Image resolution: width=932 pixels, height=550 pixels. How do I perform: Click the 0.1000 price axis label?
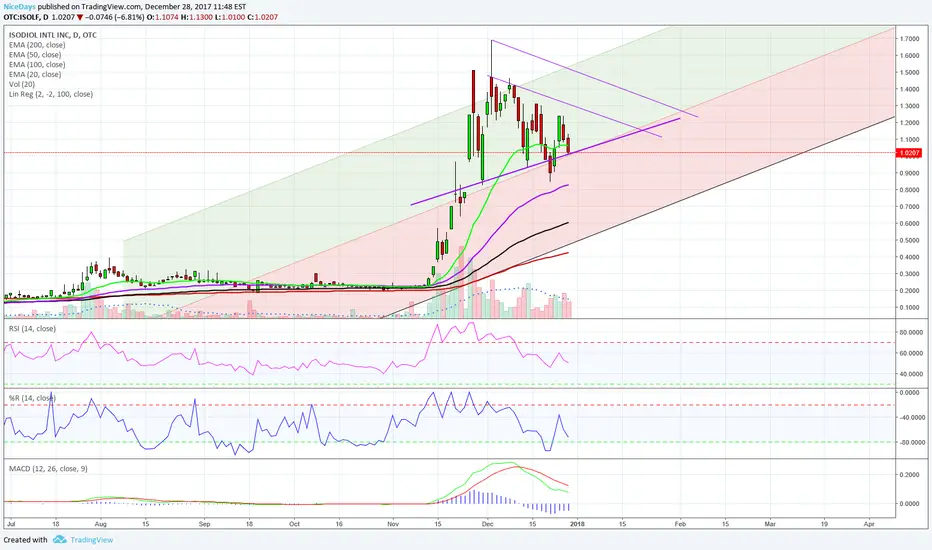[x=910, y=307]
